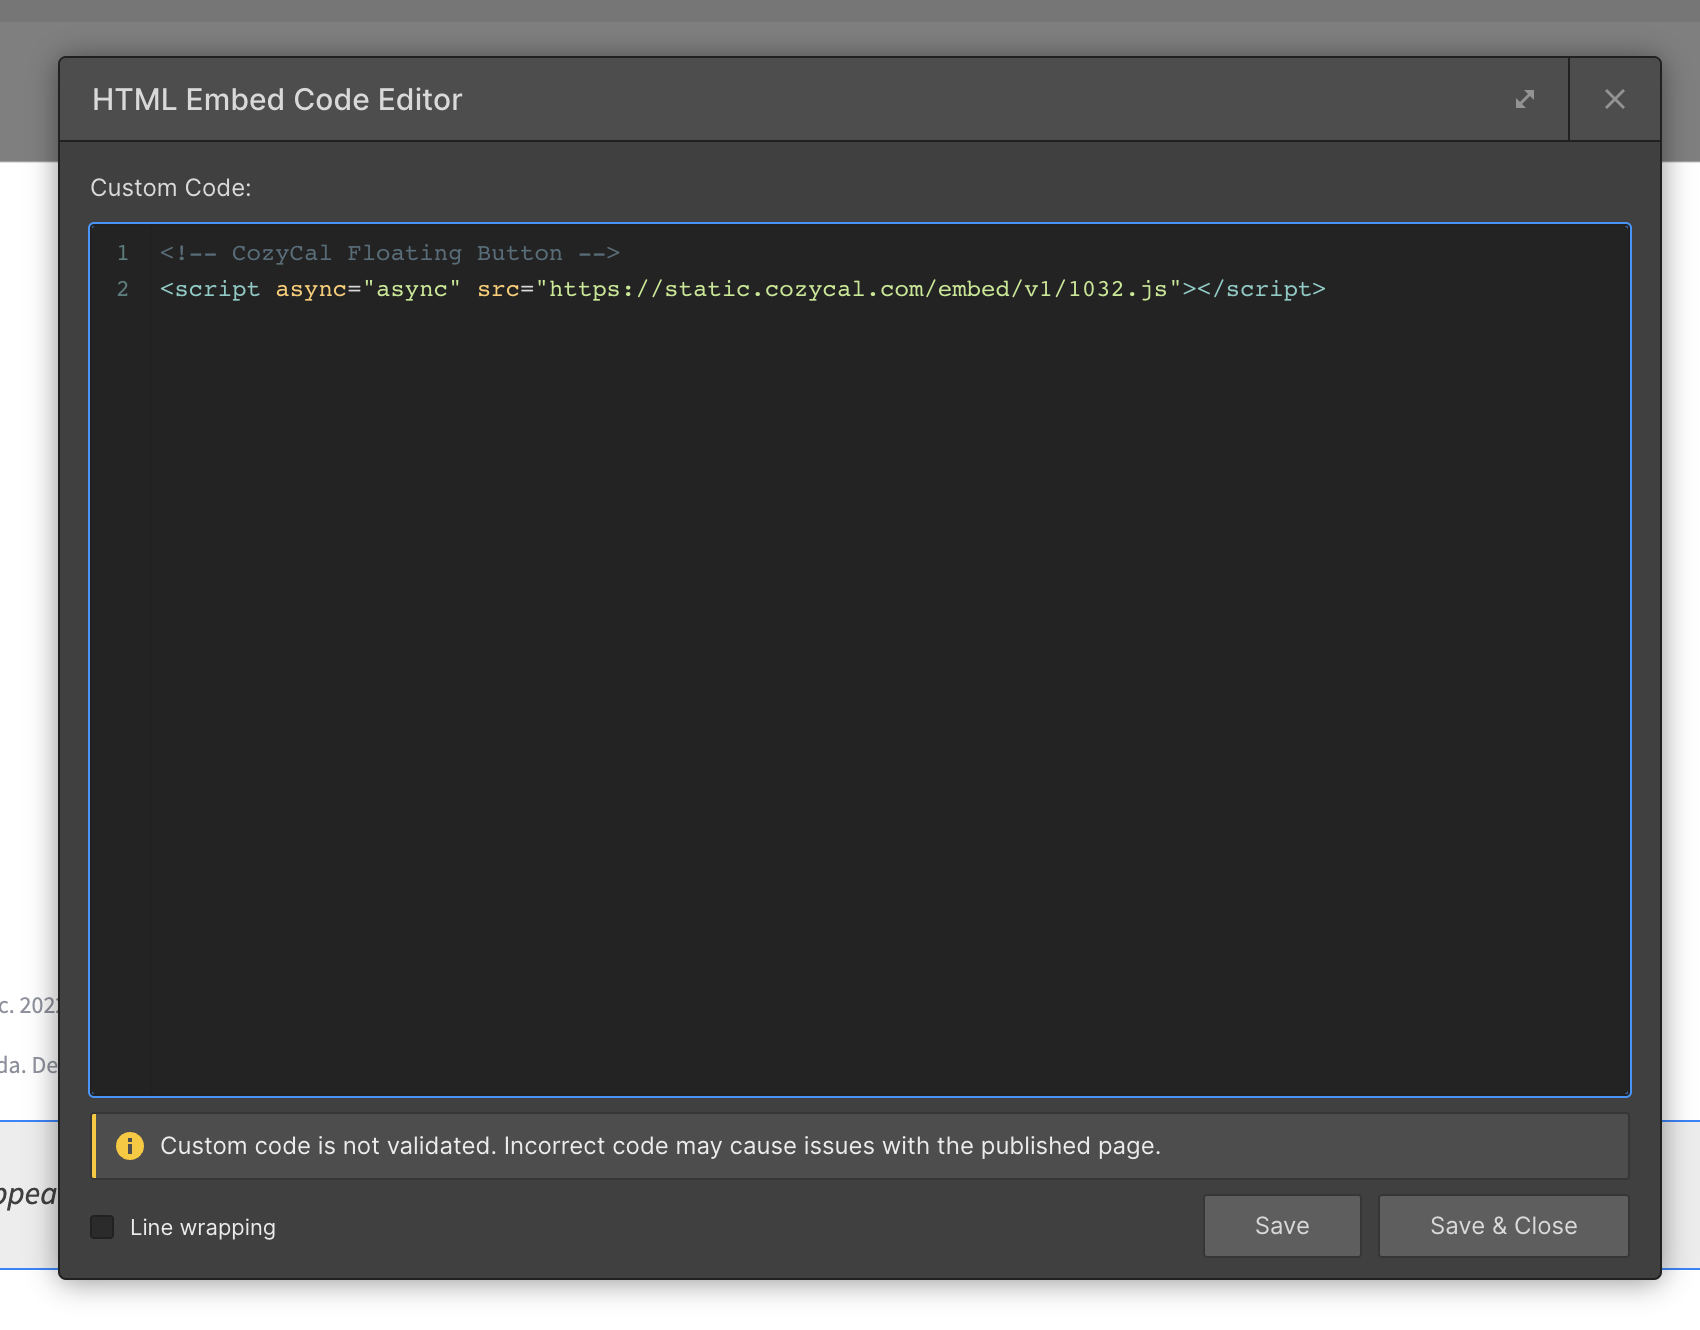The height and width of the screenshot is (1330, 1700).
Task: Click the HTML Embed Code Editor title
Action: pyautogui.click(x=277, y=100)
